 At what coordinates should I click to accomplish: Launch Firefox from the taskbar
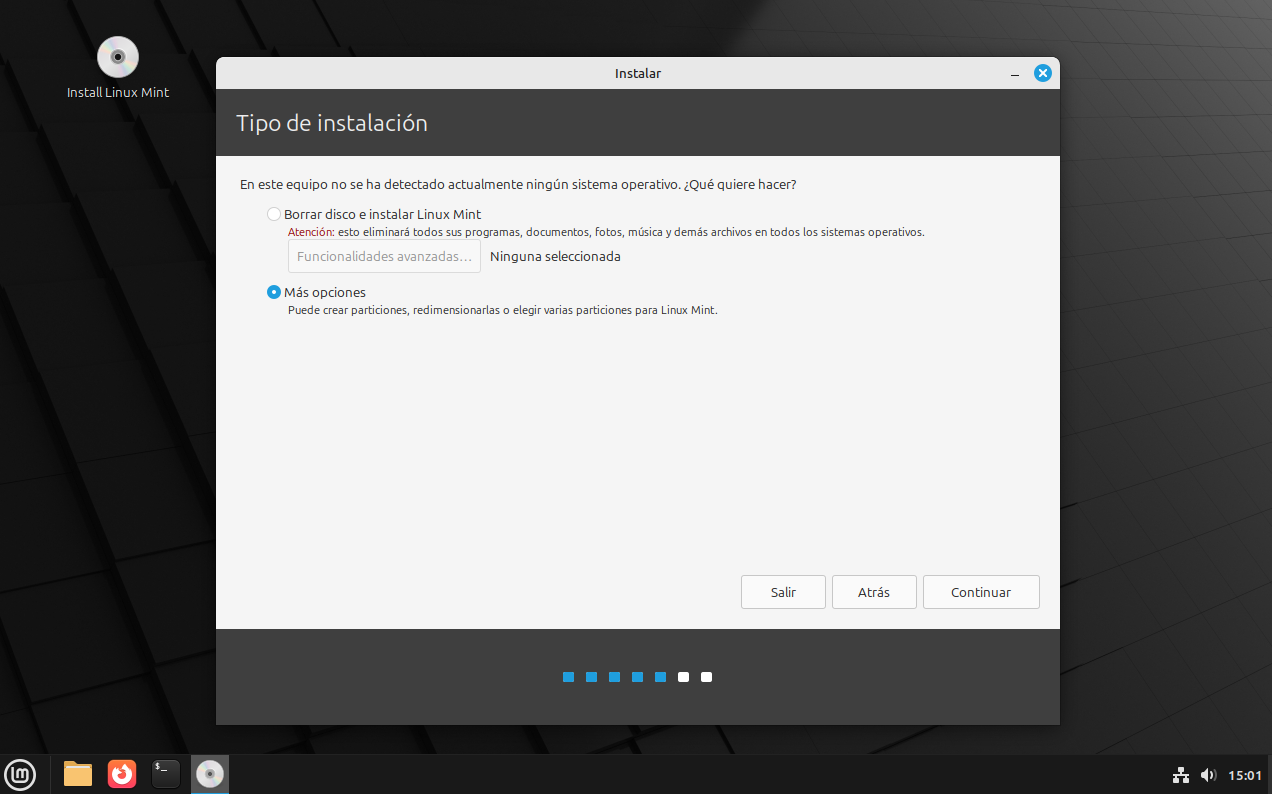[x=122, y=774]
